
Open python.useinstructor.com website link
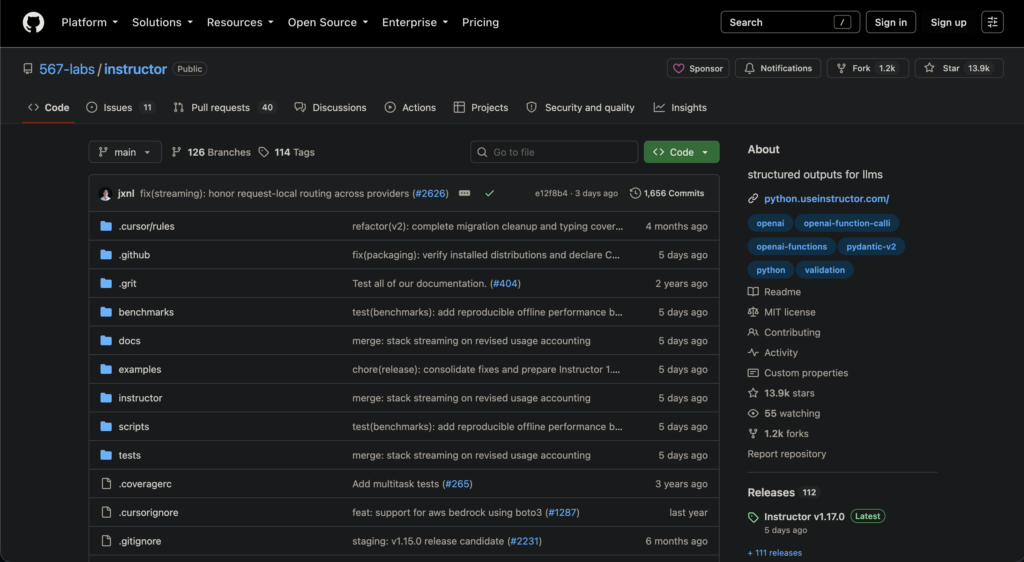[x=827, y=198]
